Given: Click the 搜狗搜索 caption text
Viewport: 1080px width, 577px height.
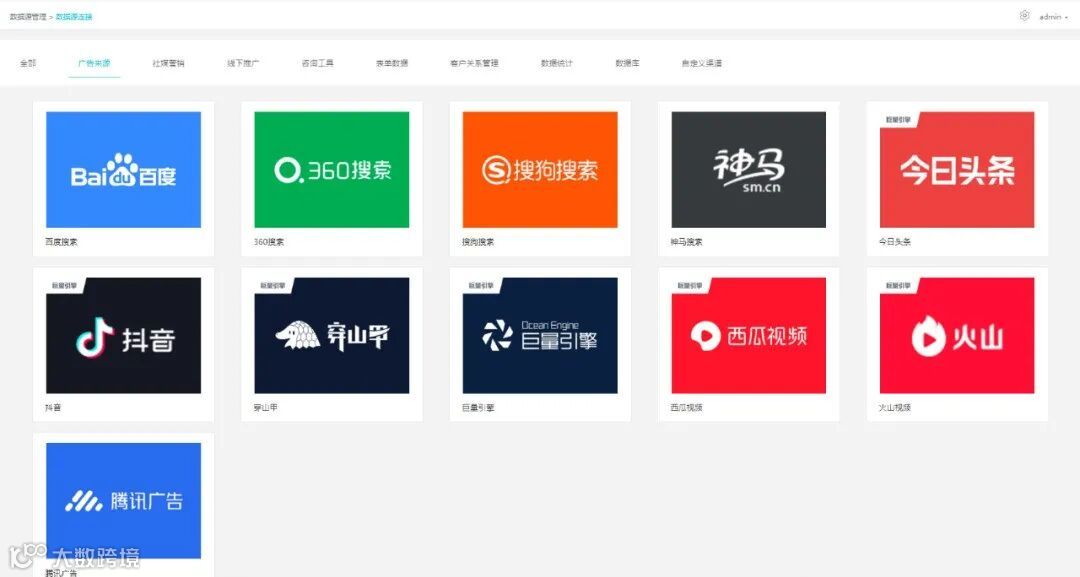Looking at the screenshot, I should [x=478, y=242].
